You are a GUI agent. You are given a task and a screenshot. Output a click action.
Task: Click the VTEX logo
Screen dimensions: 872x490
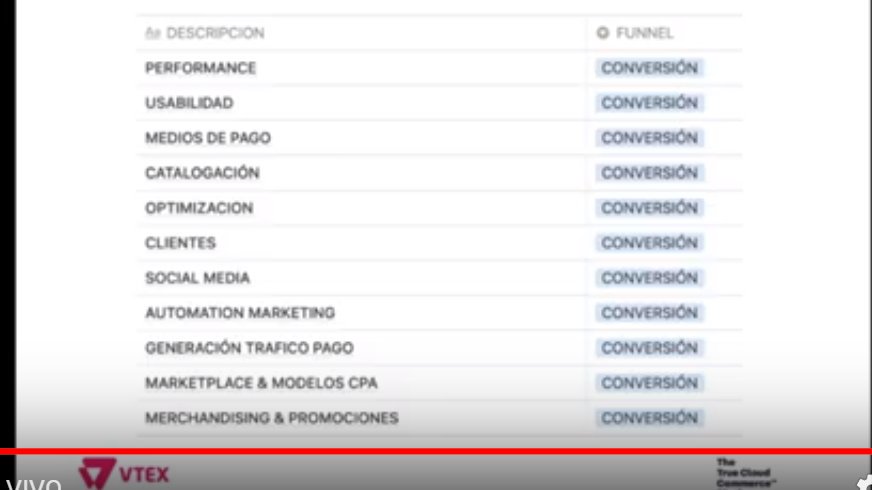pyautogui.click(x=124, y=474)
